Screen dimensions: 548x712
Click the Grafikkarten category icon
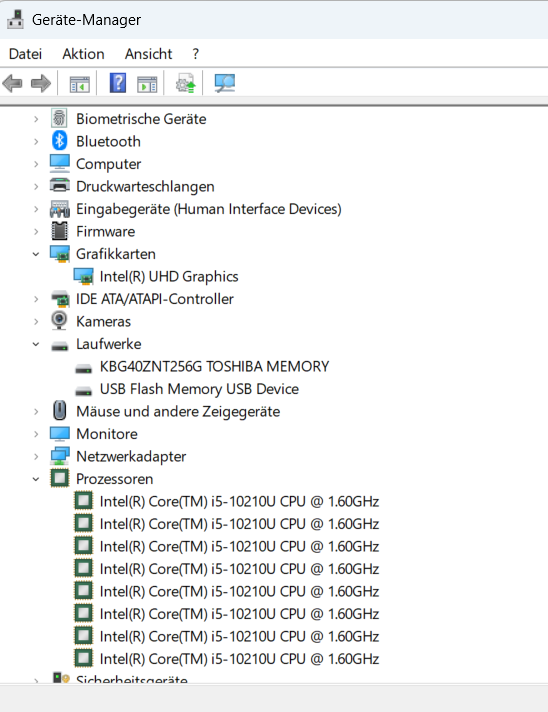pyautogui.click(x=59, y=254)
